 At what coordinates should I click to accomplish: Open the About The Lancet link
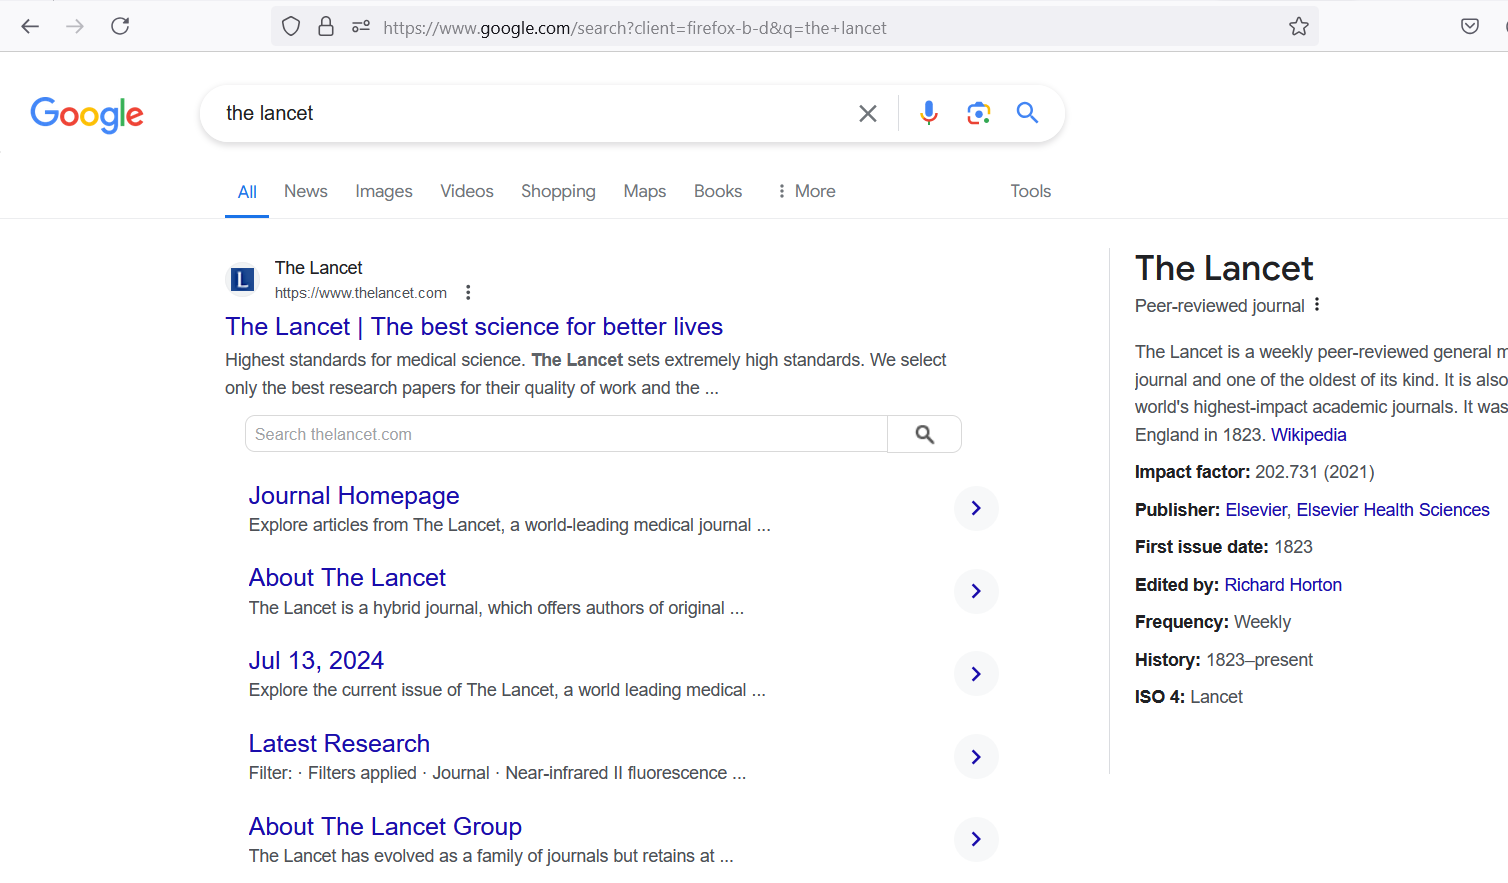(x=347, y=578)
